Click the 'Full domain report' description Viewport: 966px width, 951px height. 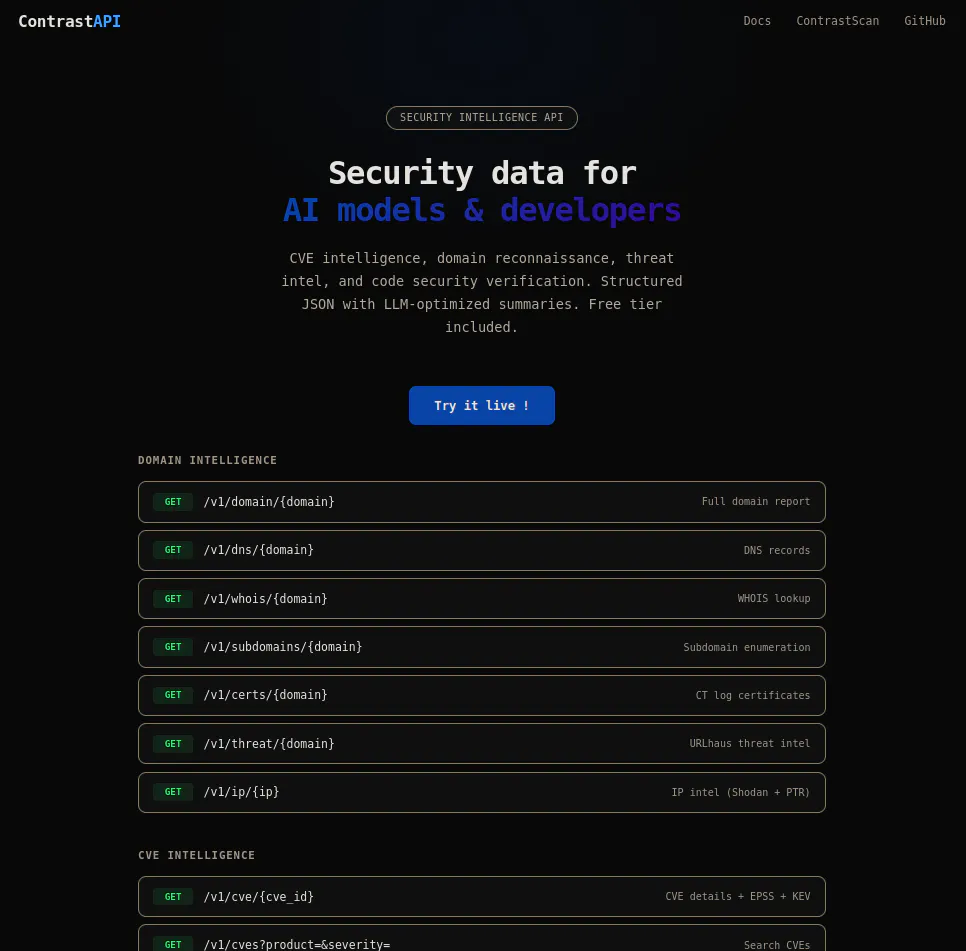coord(756,501)
